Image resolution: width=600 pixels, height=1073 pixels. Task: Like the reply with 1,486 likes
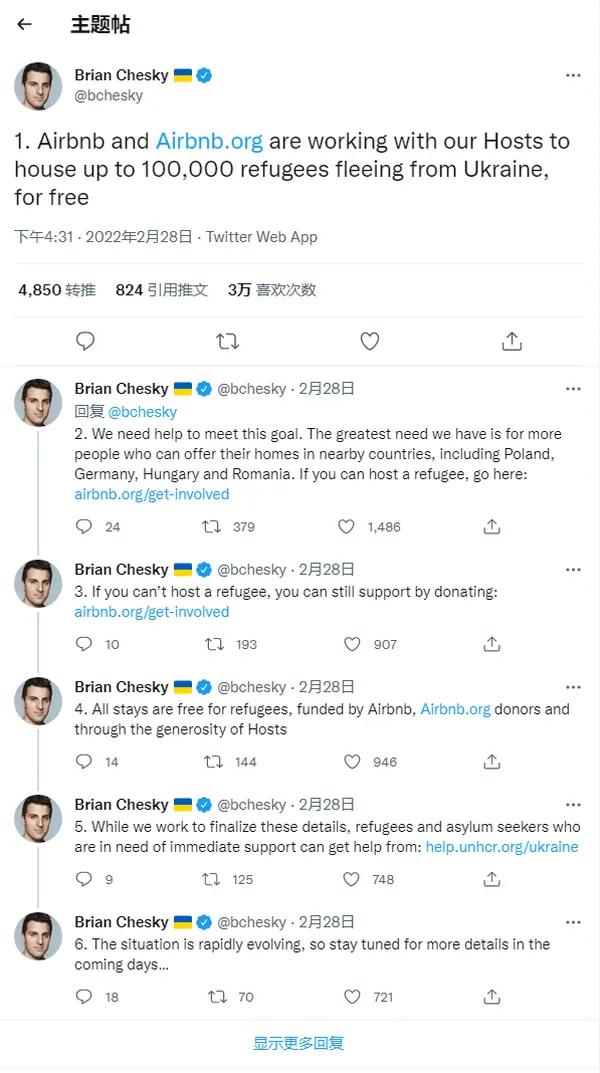click(x=347, y=526)
